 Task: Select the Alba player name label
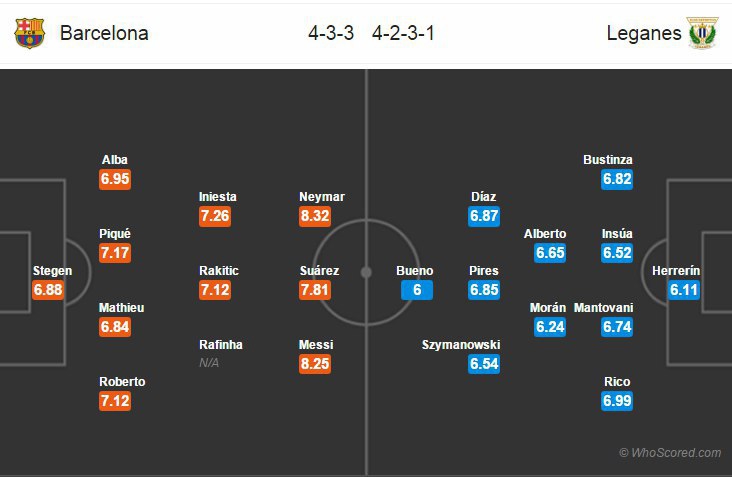coord(115,160)
